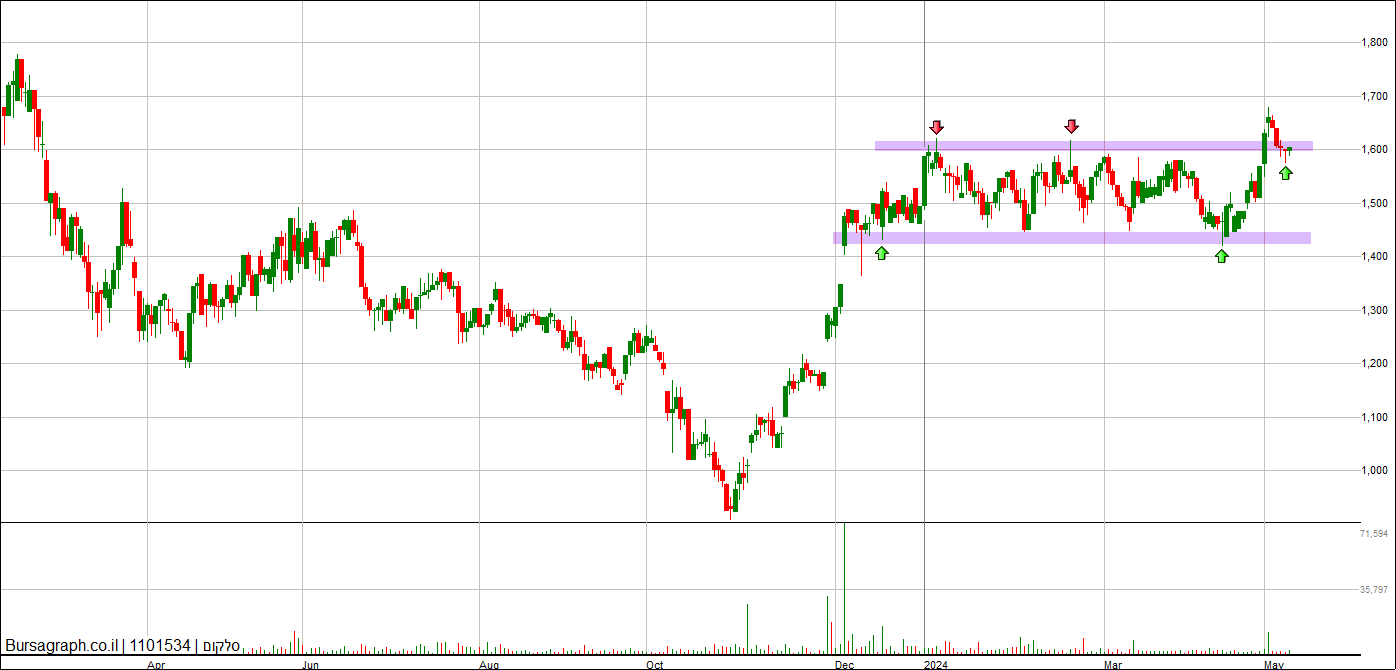Image resolution: width=1396 pixels, height=670 pixels.
Task: Click the 1,000 price axis label
Action: (x=1373, y=471)
